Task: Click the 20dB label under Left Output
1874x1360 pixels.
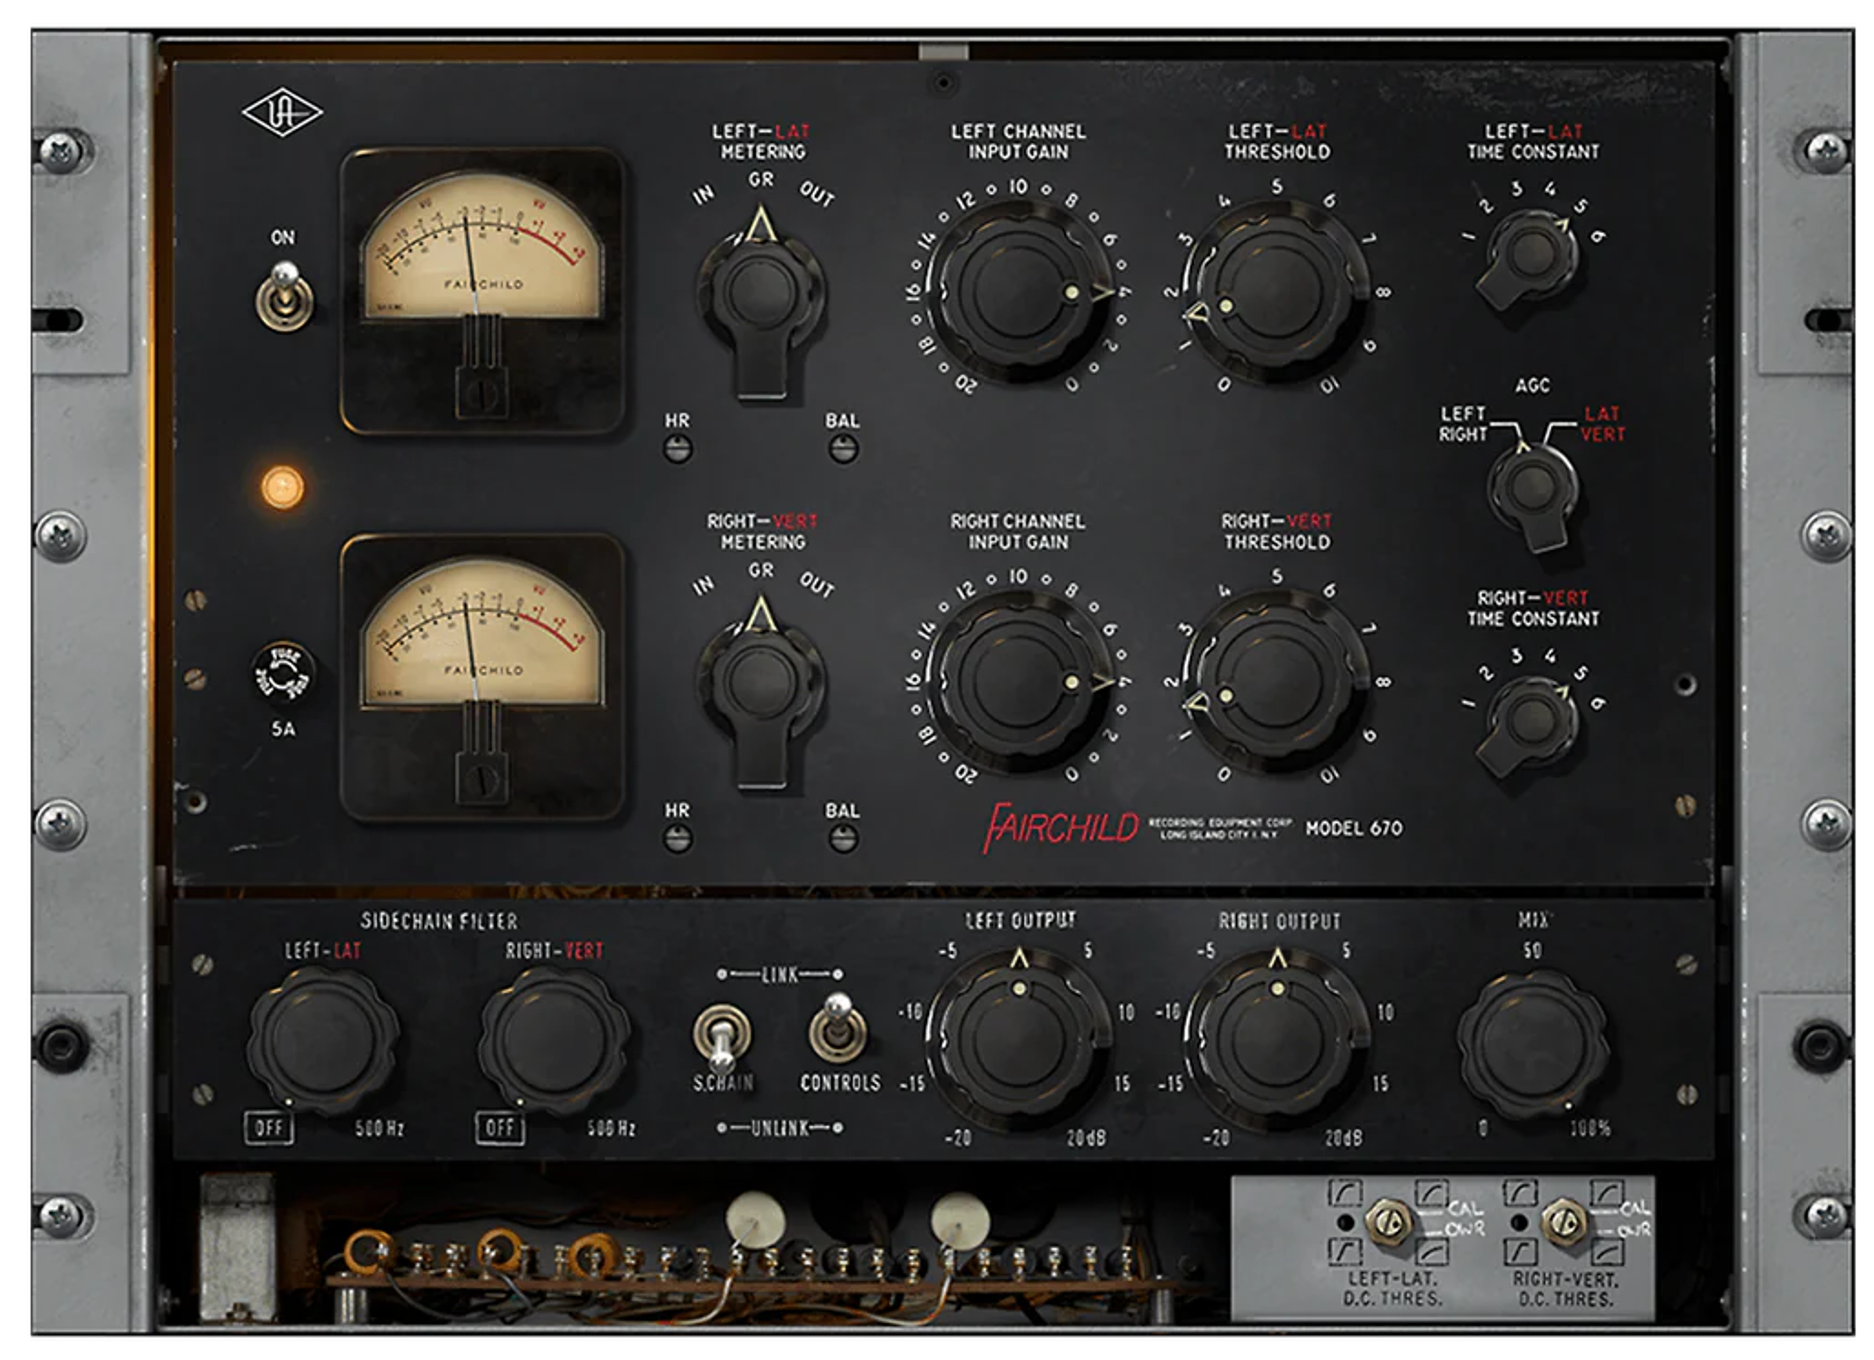Action: pos(1085,1138)
